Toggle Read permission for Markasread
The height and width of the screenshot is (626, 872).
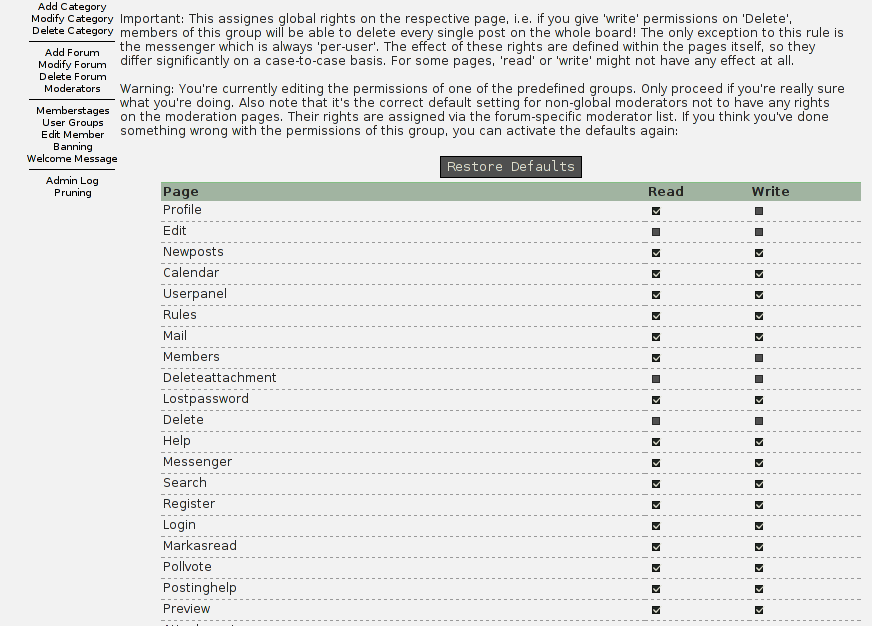[x=655, y=547]
